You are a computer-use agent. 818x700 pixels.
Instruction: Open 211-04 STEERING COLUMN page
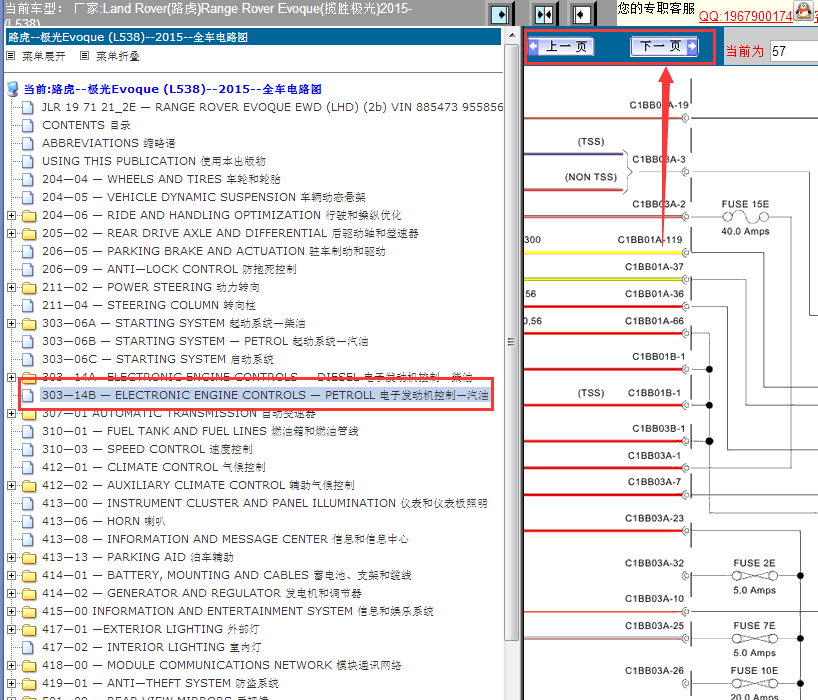pos(149,305)
